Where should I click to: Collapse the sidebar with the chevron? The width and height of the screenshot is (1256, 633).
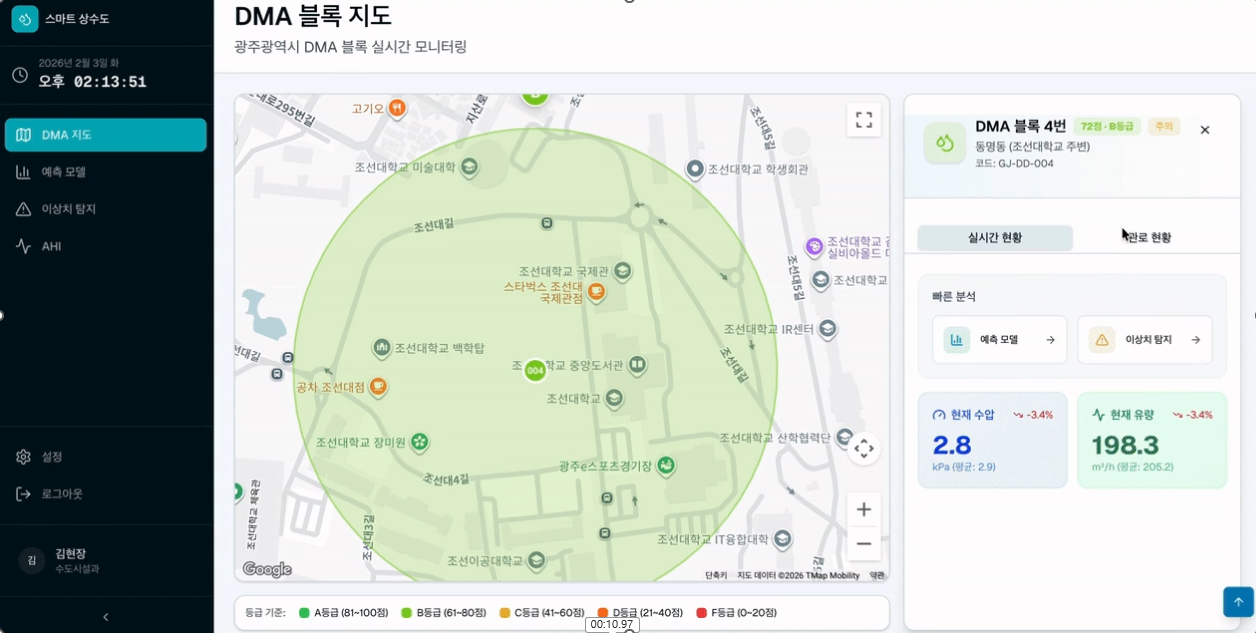tap(106, 617)
